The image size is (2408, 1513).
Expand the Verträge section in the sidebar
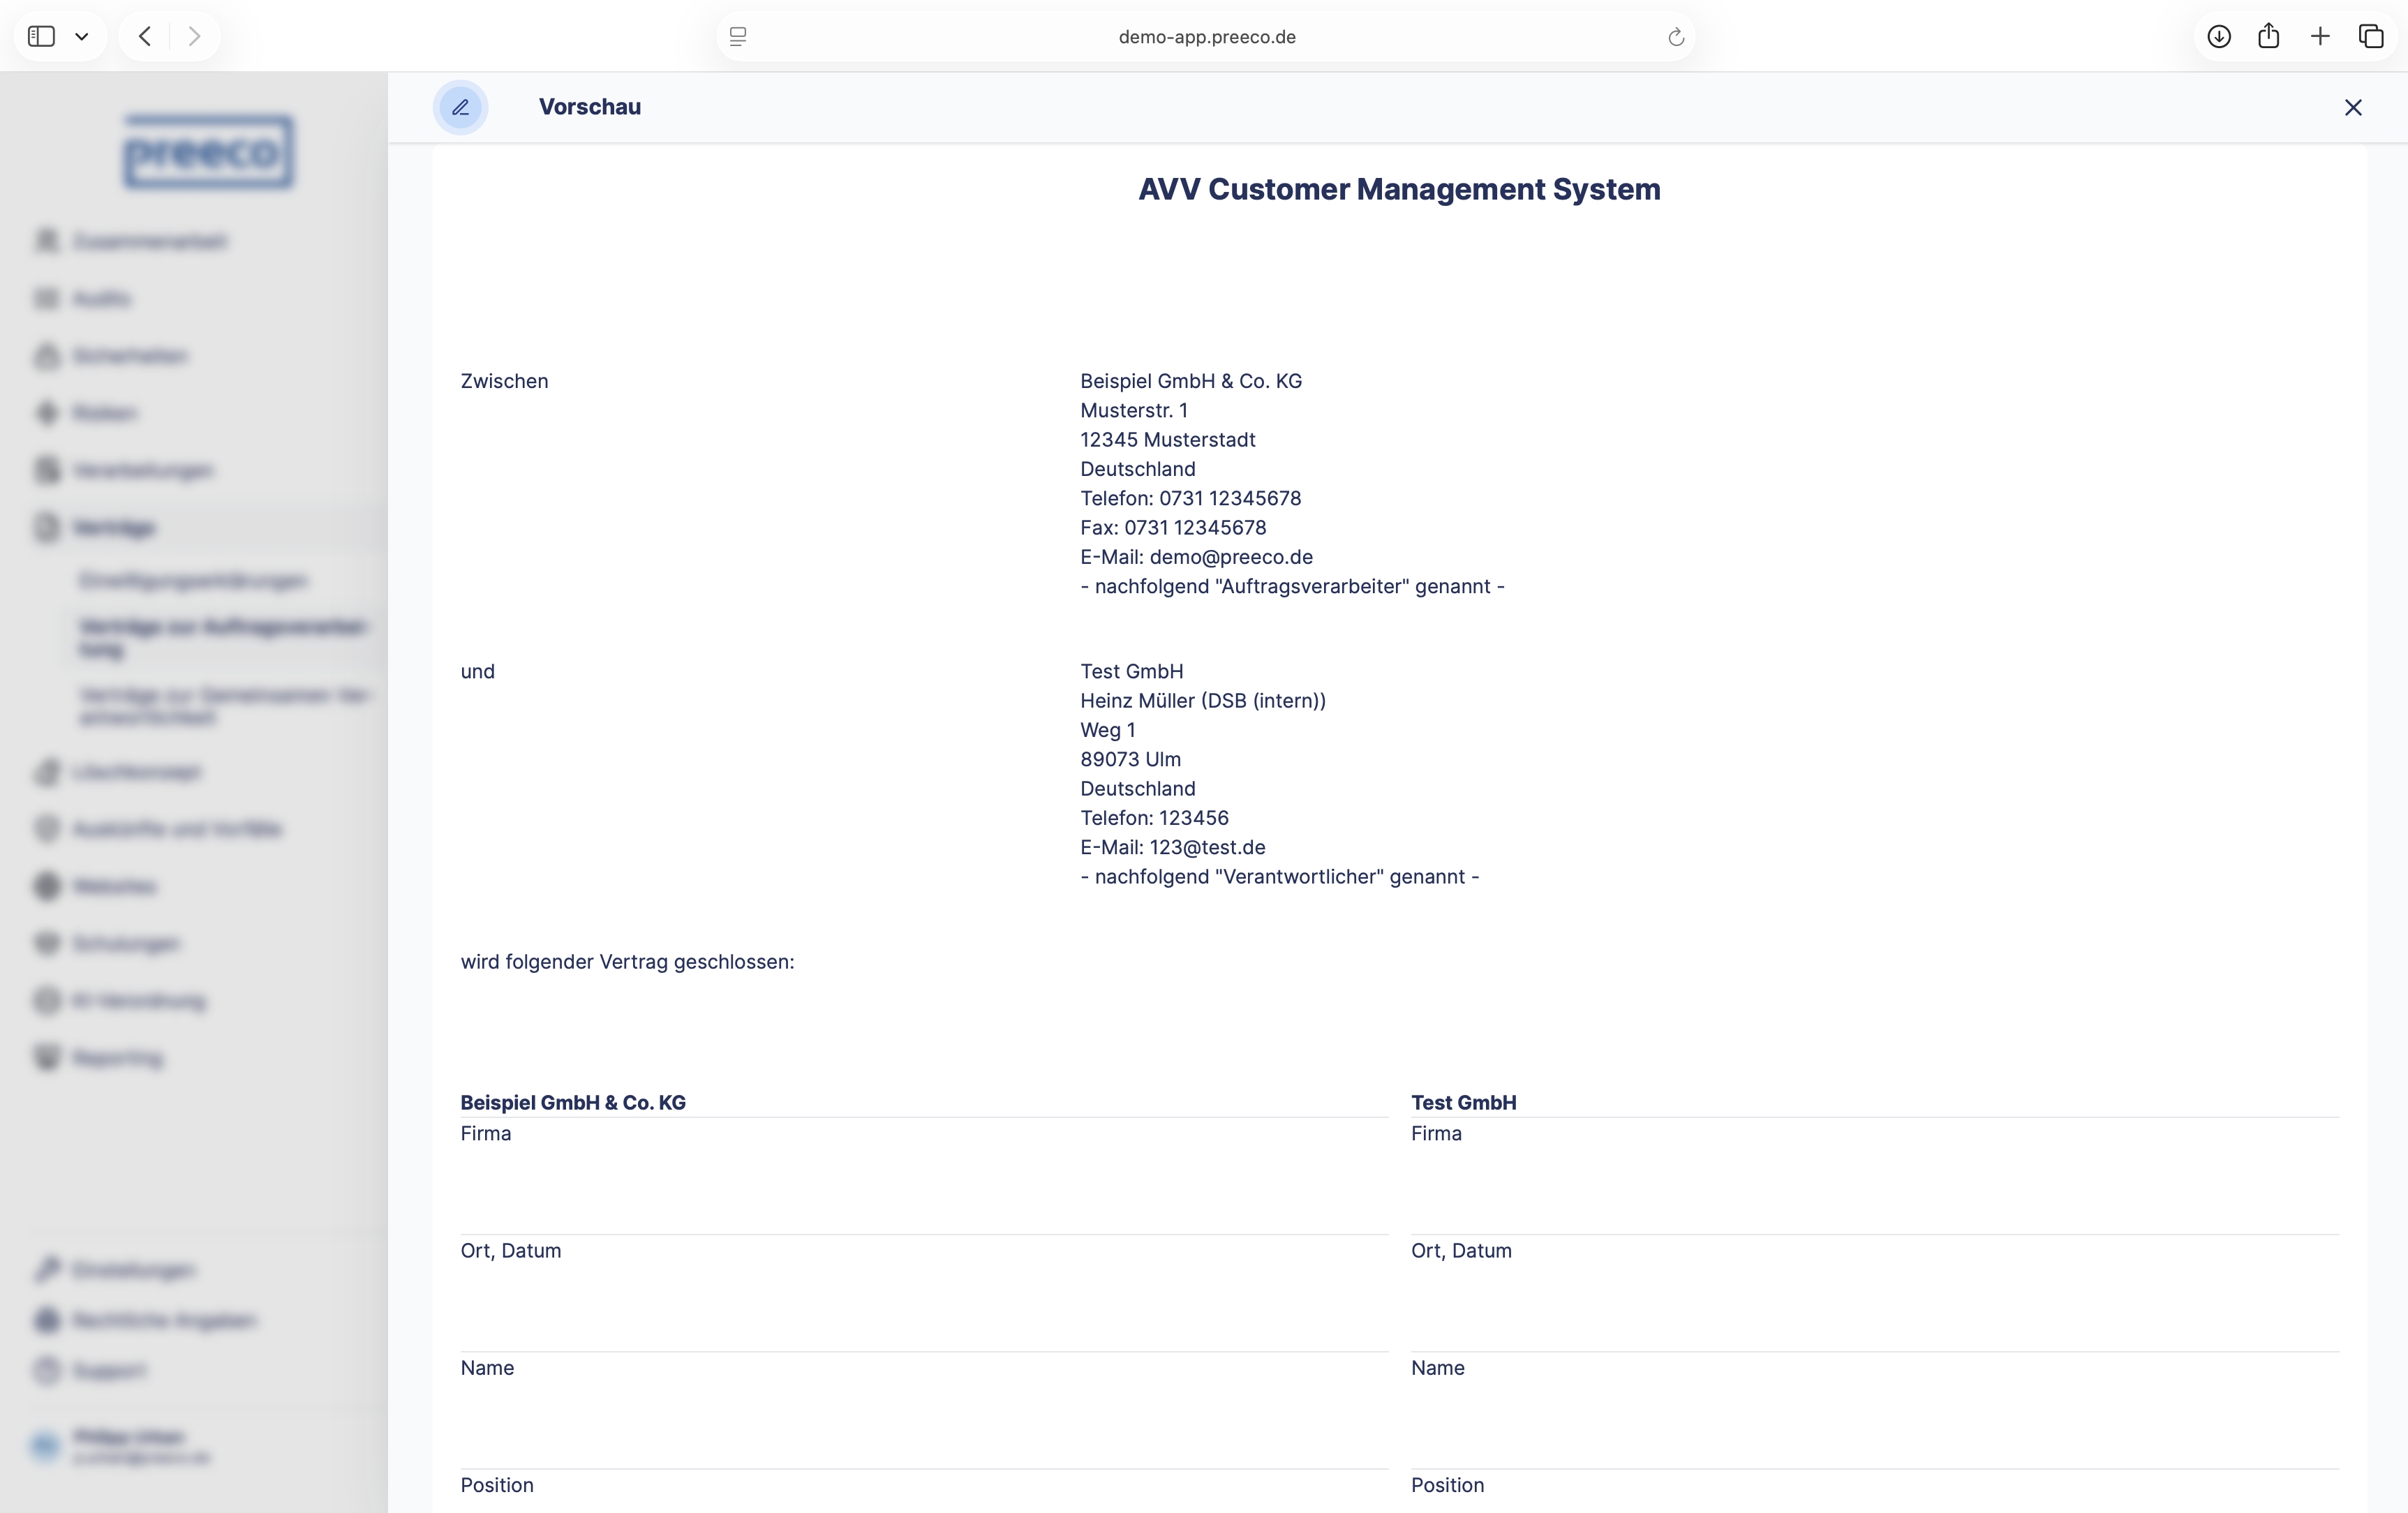click(x=114, y=528)
